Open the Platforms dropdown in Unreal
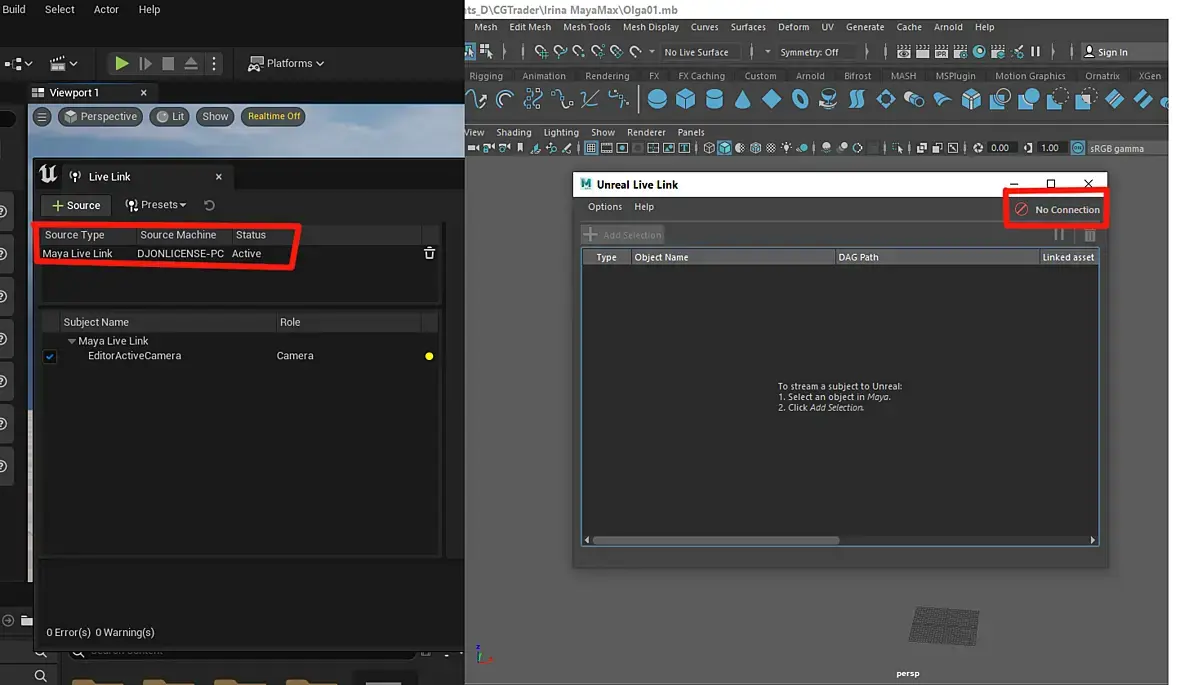 pyautogui.click(x=286, y=63)
